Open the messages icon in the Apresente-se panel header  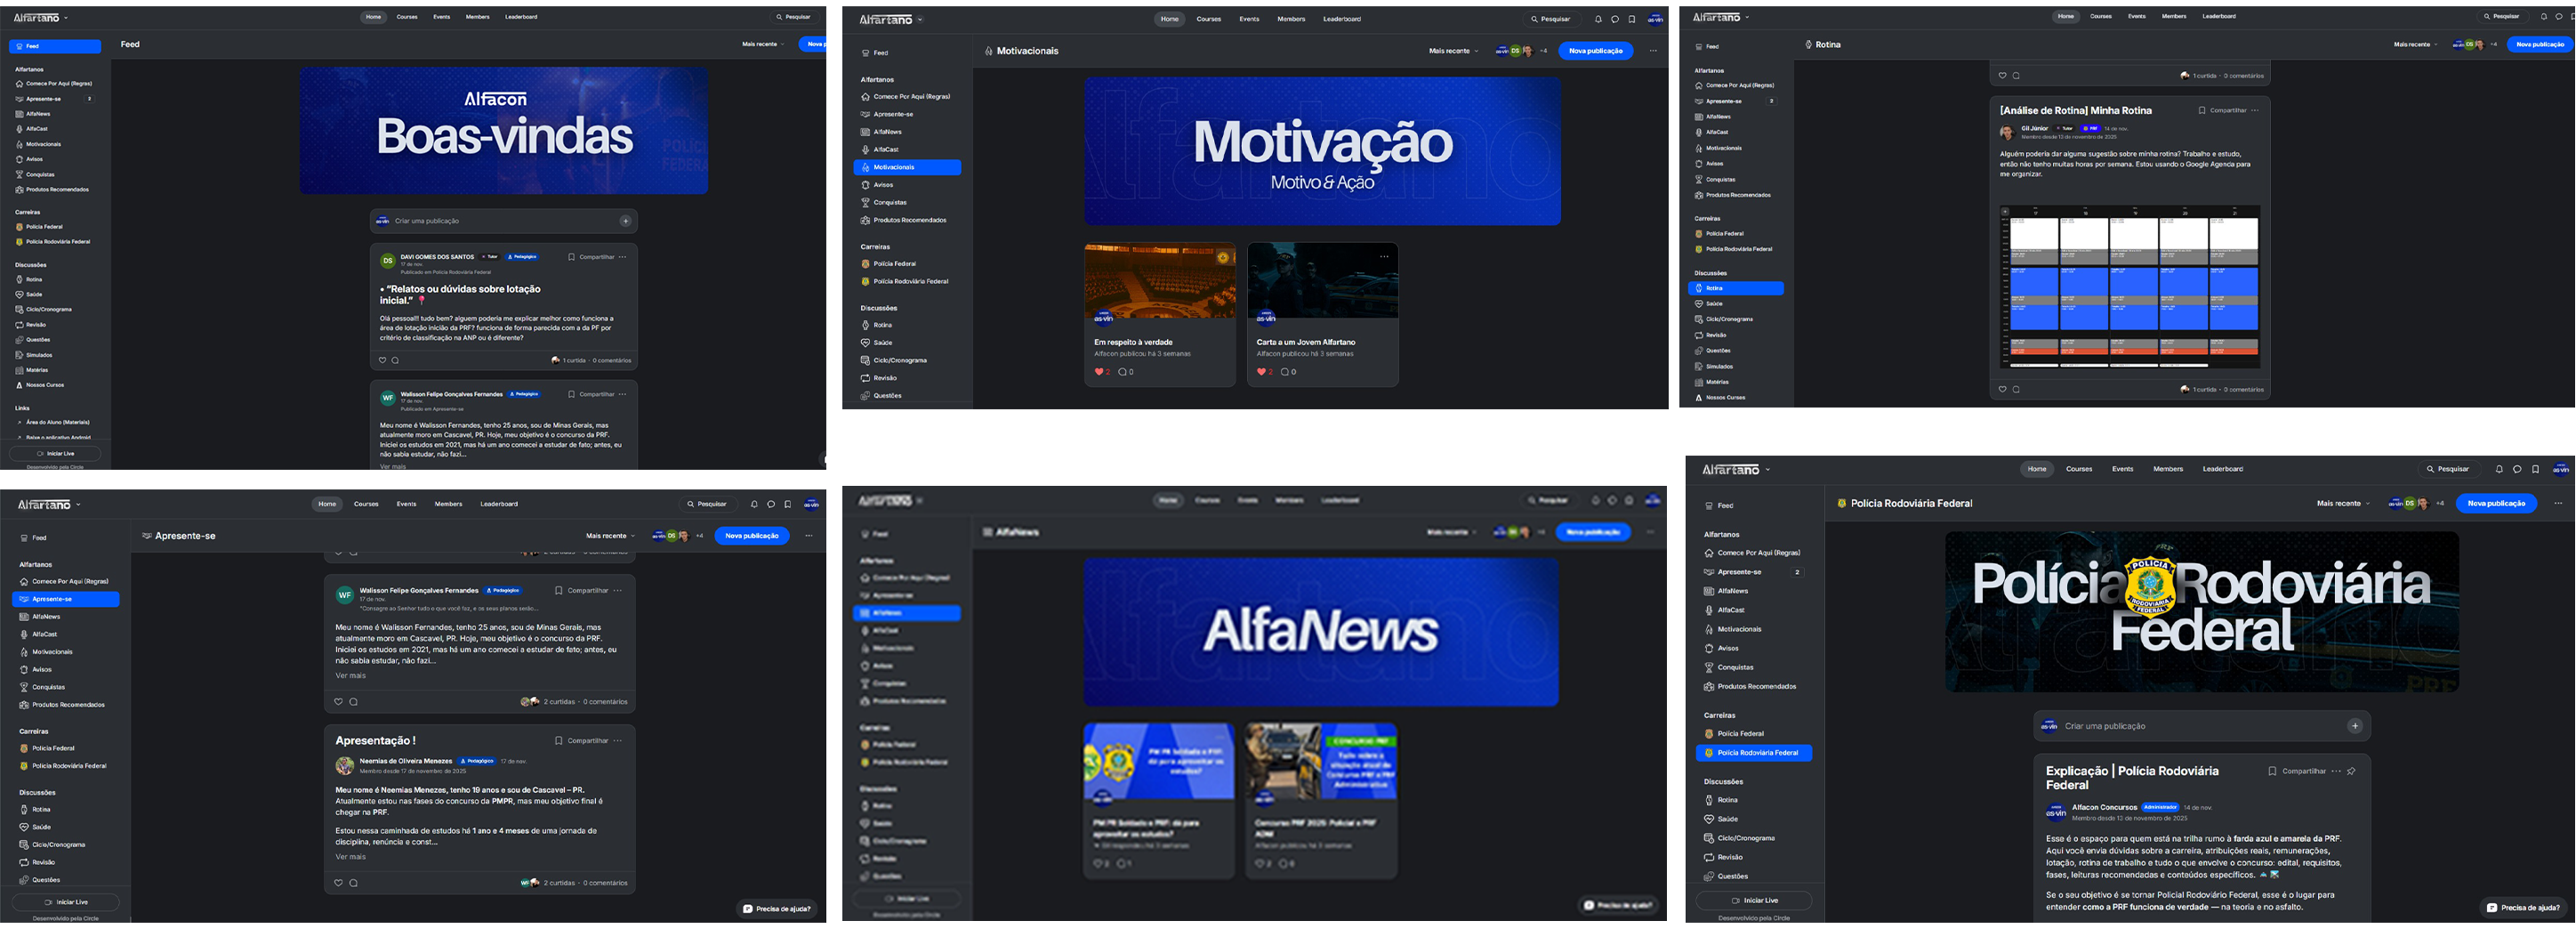coord(771,504)
